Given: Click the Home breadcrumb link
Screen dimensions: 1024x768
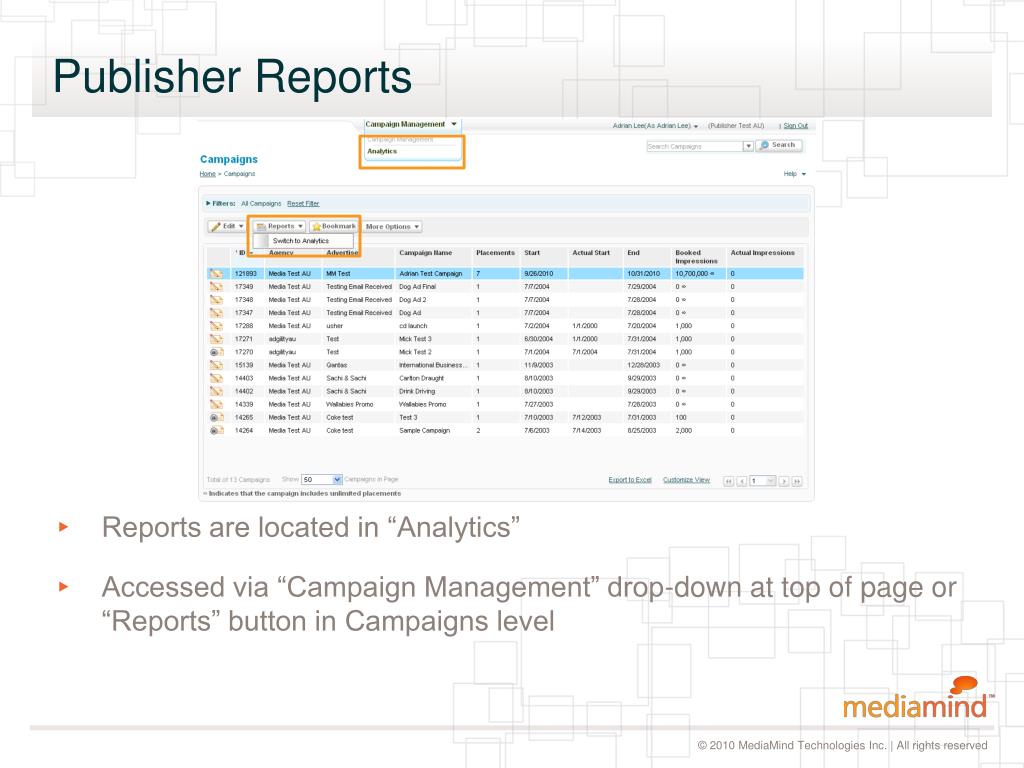Looking at the screenshot, I should [207, 174].
